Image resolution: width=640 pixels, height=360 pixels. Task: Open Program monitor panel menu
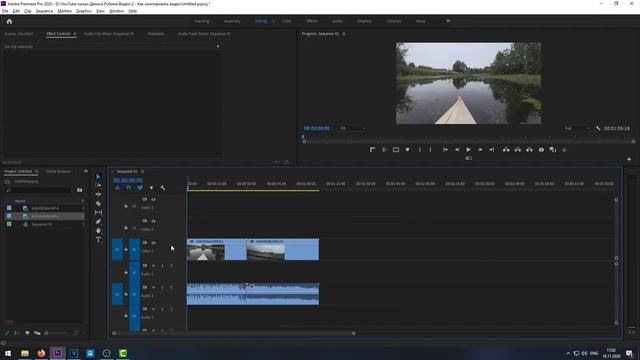[x=344, y=34]
